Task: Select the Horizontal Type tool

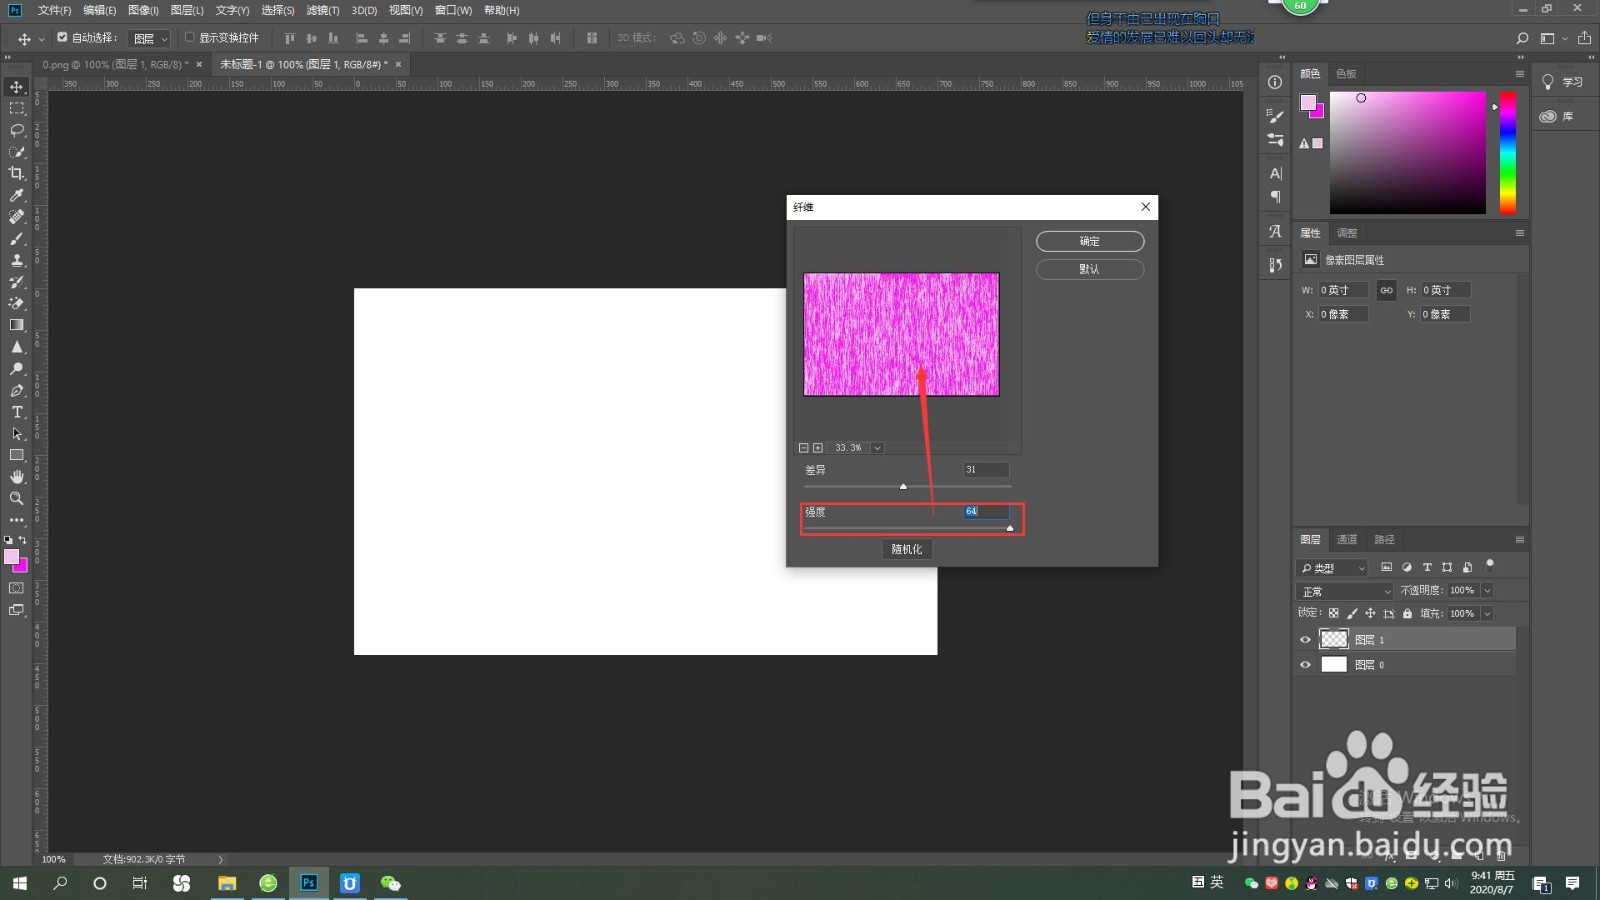Action: click(17, 412)
